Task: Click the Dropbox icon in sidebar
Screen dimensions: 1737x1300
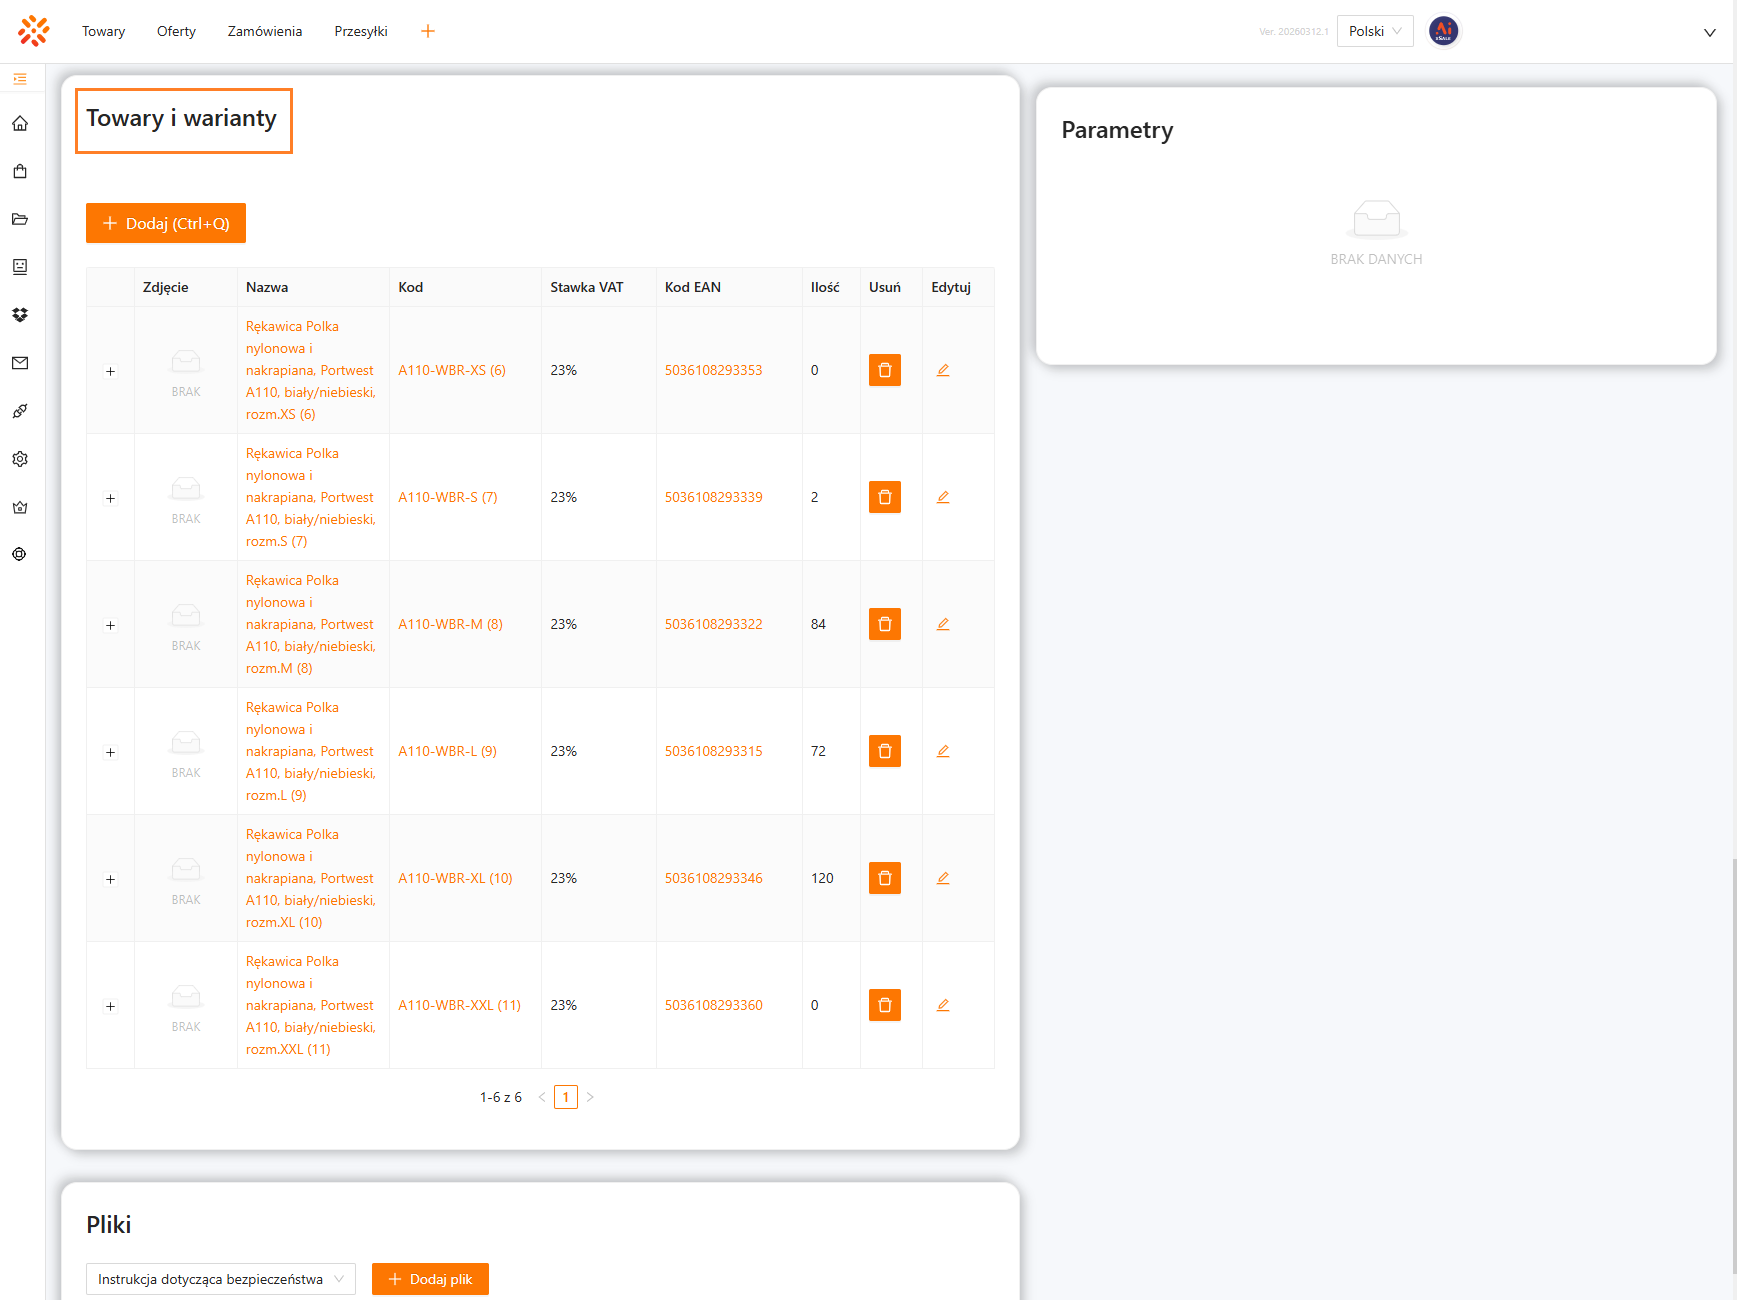Action: point(20,315)
